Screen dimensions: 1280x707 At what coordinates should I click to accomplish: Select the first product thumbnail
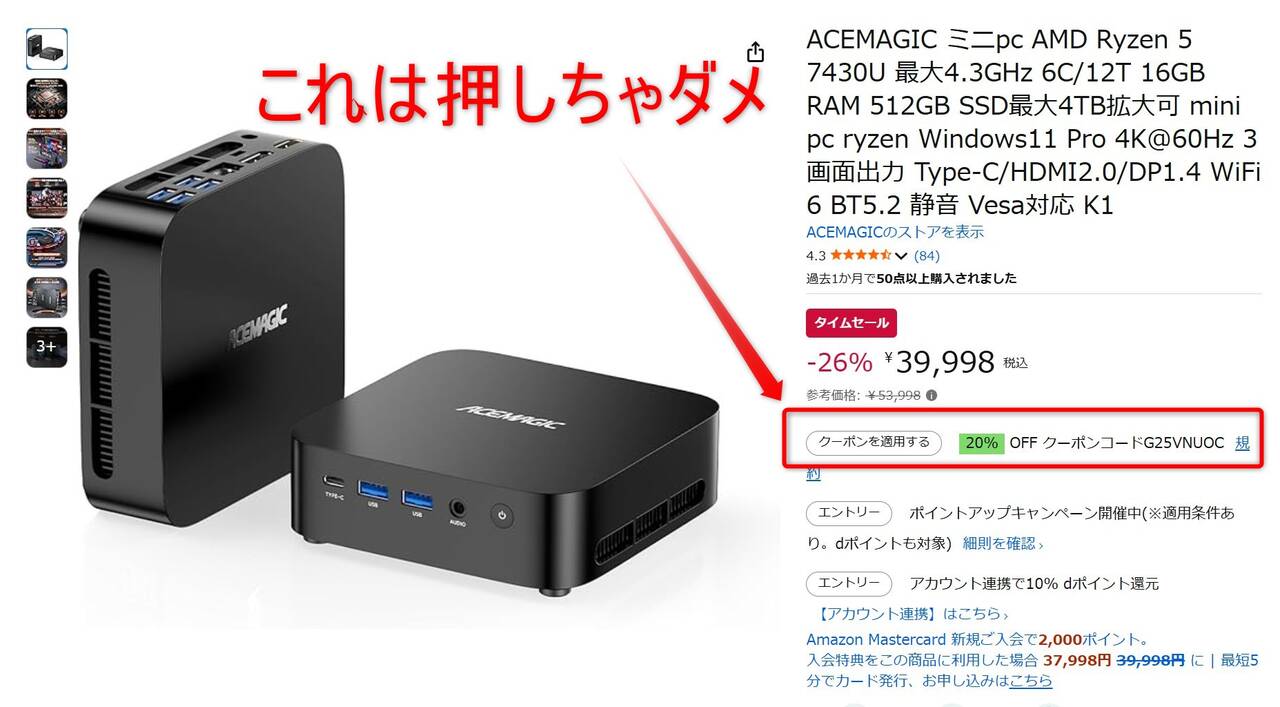click(47, 49)
